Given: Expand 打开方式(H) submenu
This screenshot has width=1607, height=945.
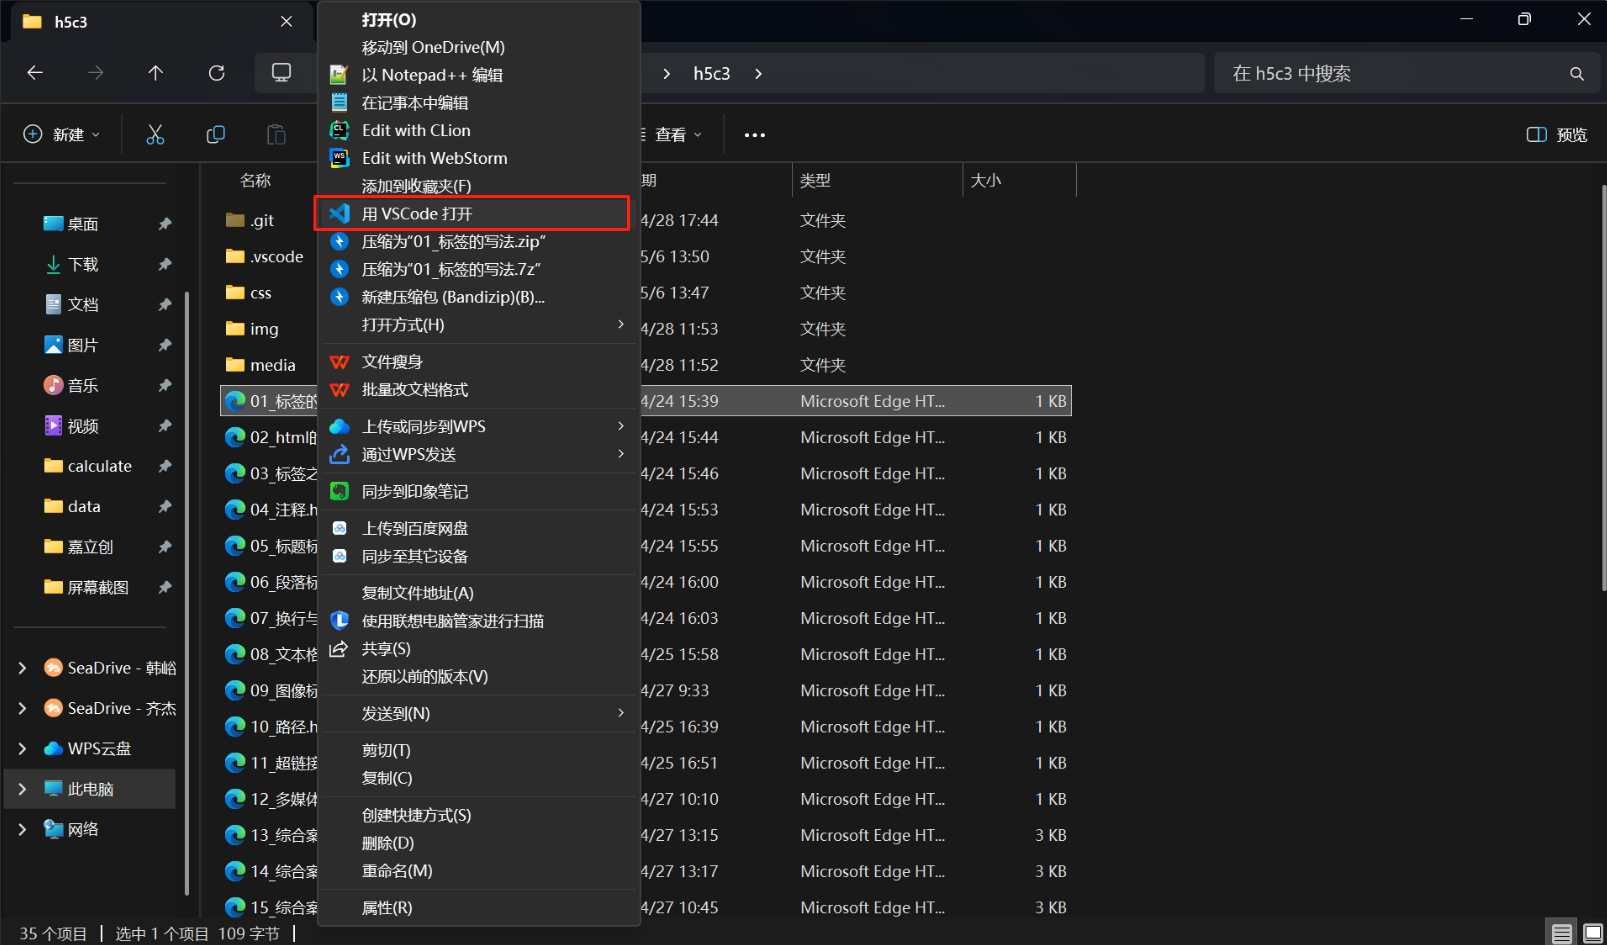Looking at the screenshot, I should (478, 325).
